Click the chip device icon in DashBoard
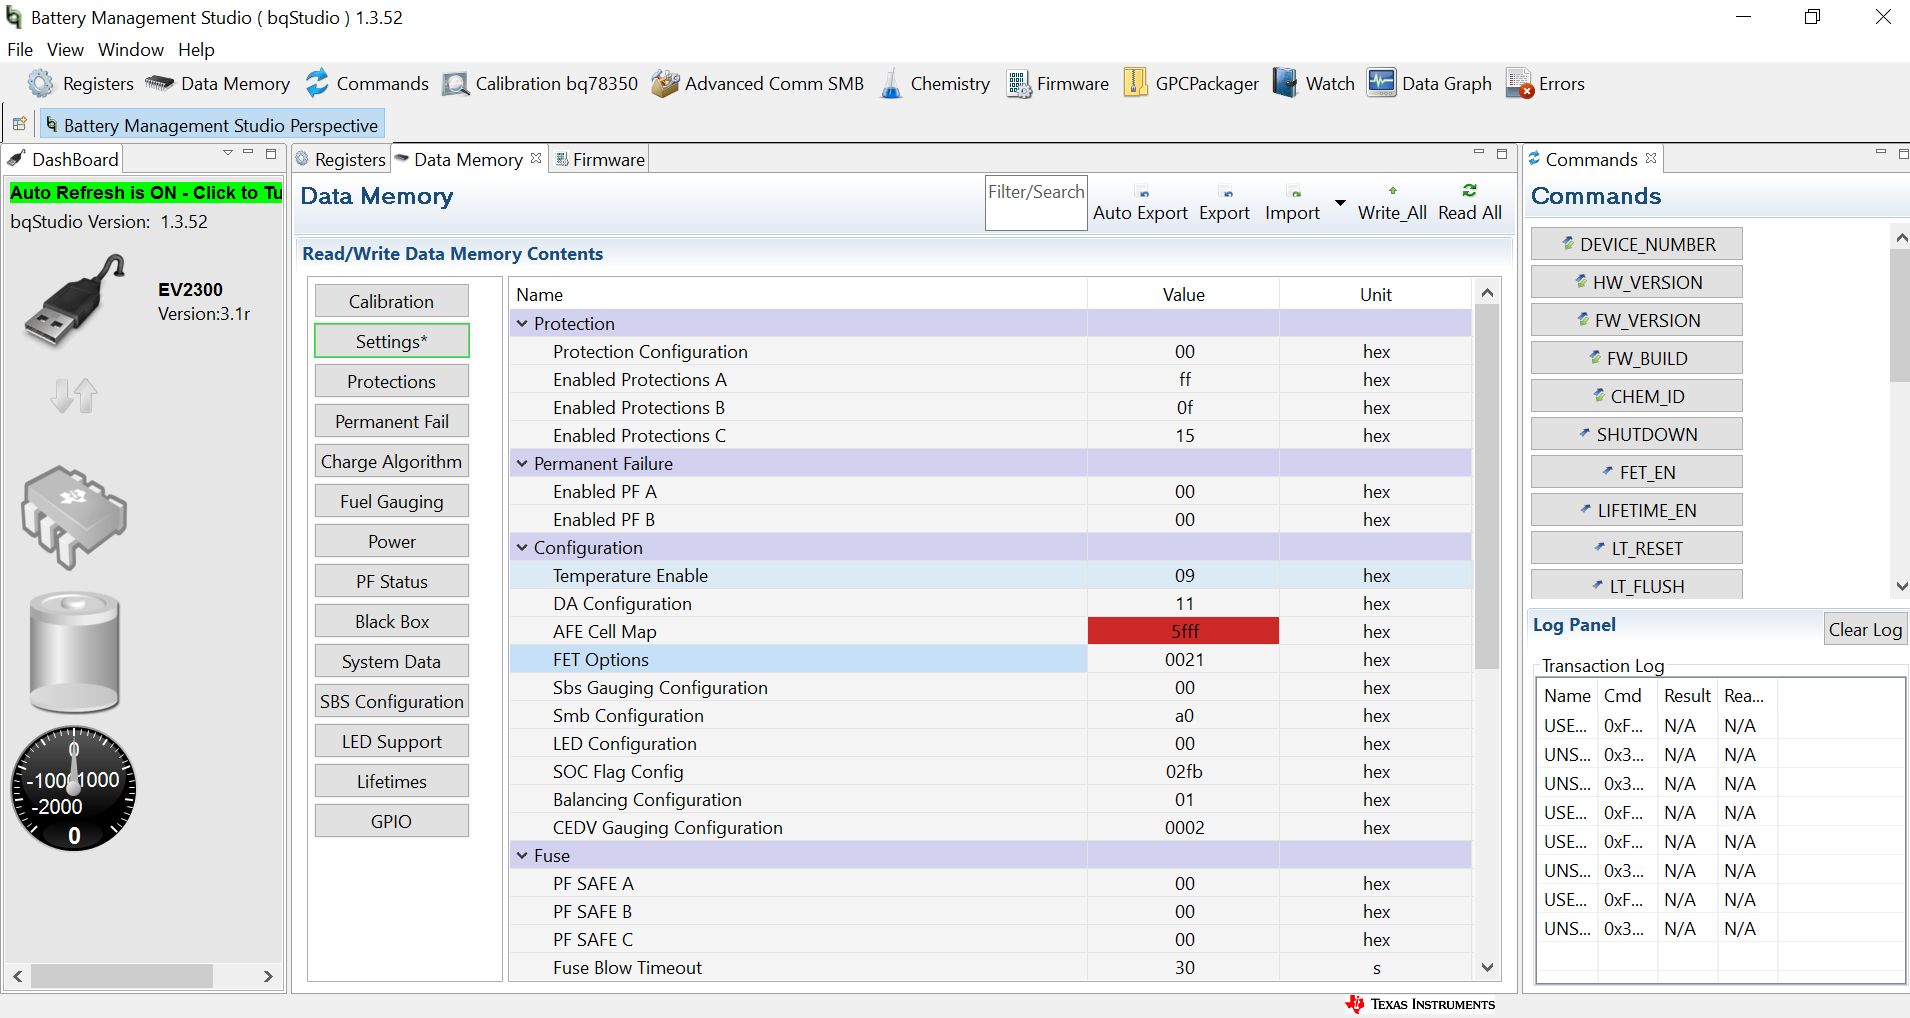This screenshot has height=1018, width=1910. (74, 516)
